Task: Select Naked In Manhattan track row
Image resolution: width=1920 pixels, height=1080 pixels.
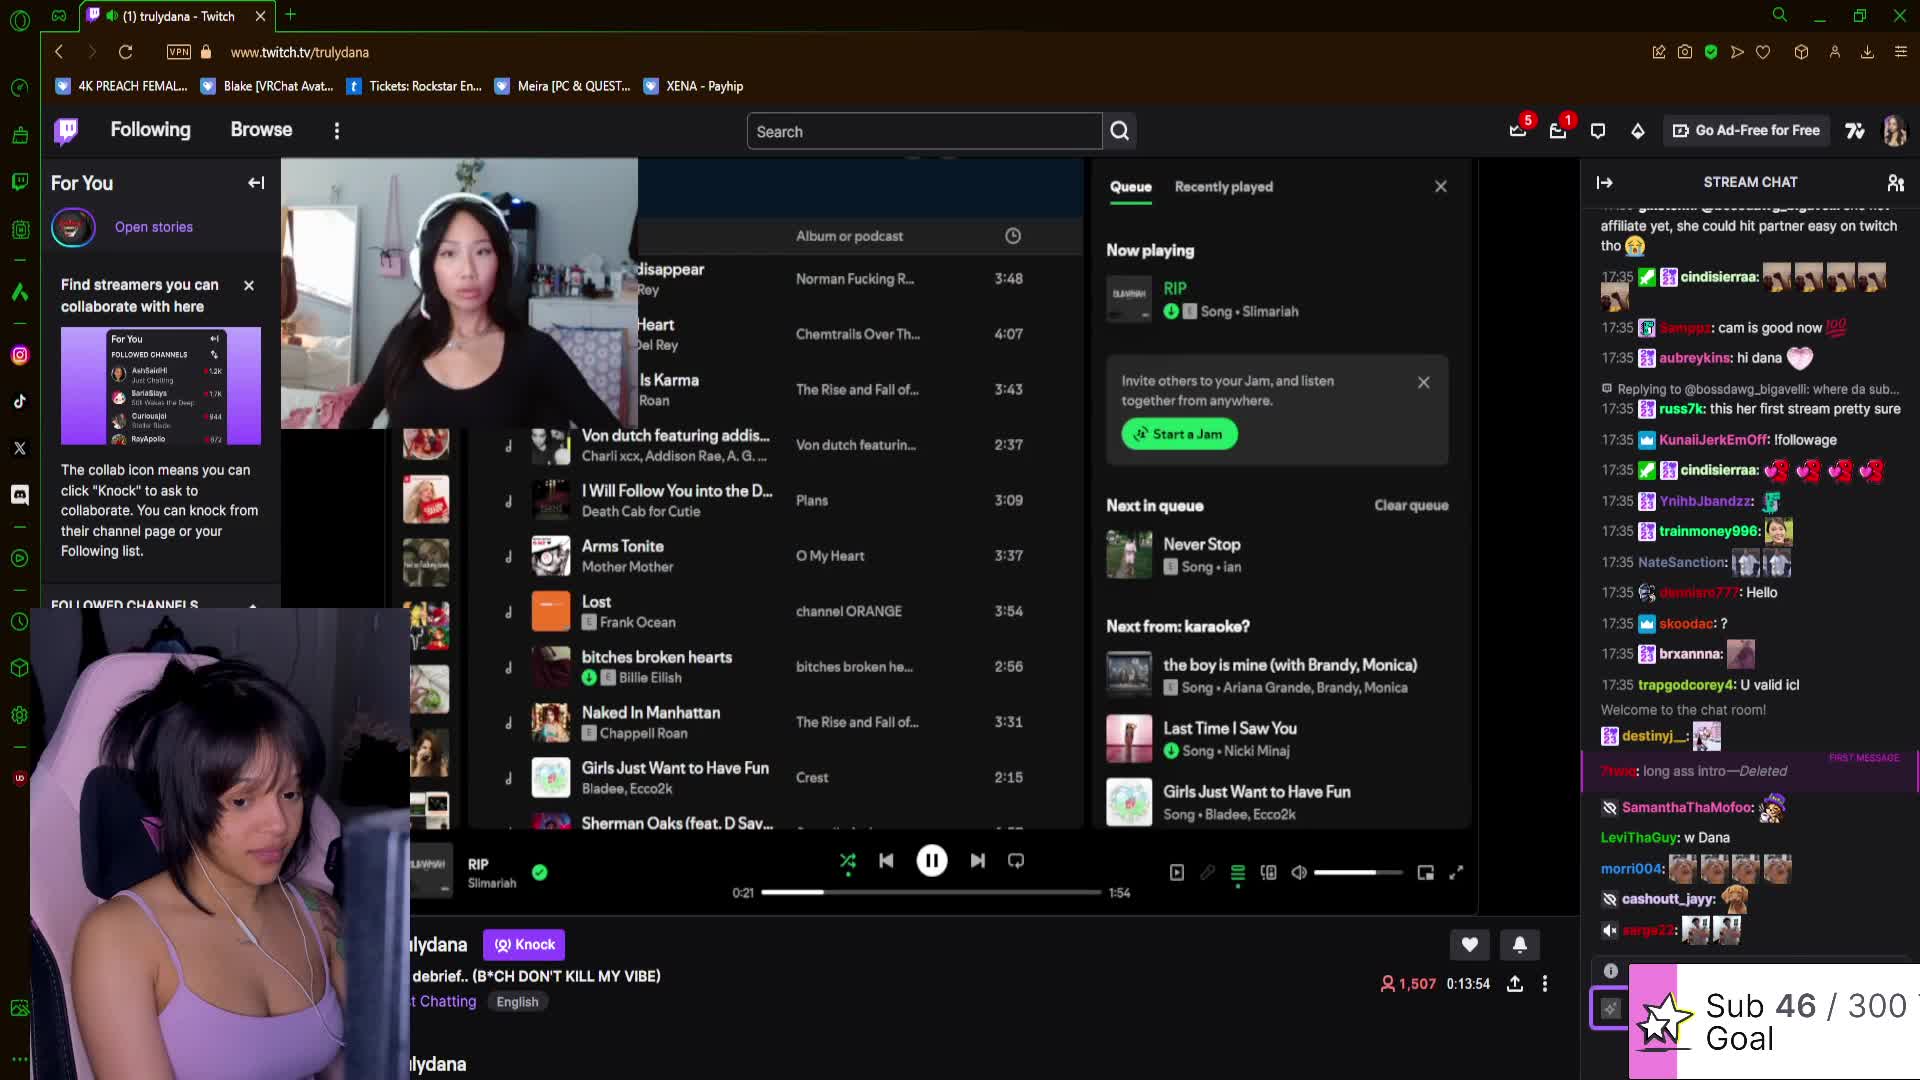Action: pyautogui.click(x=774, y=722)
